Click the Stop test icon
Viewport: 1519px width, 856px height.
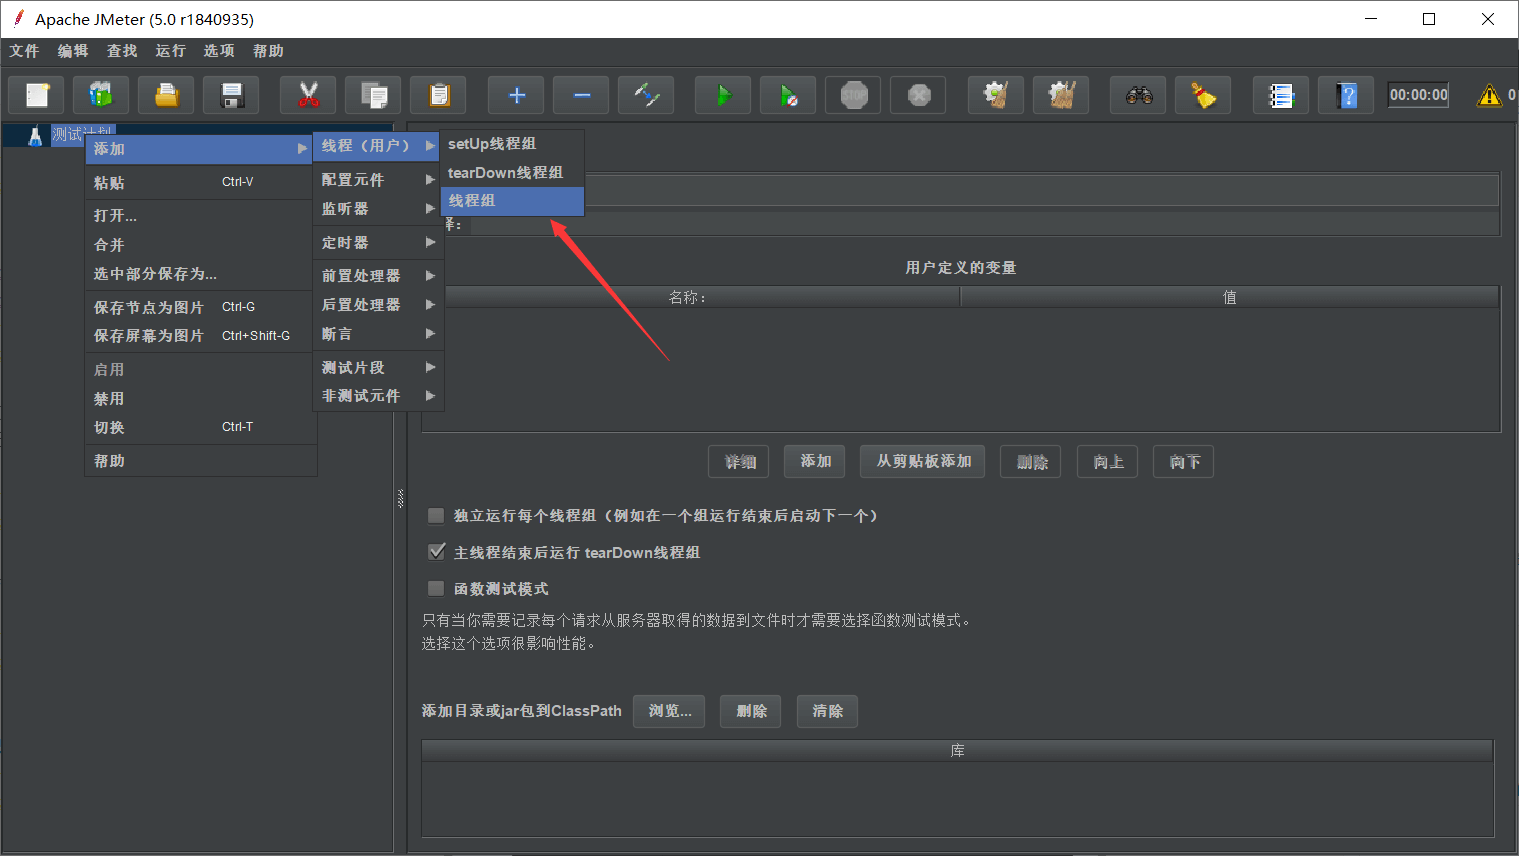853,95
